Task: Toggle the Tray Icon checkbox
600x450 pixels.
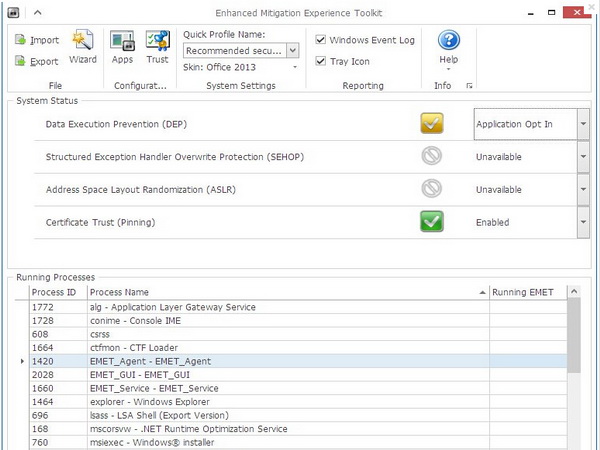Action: [321, 61]
